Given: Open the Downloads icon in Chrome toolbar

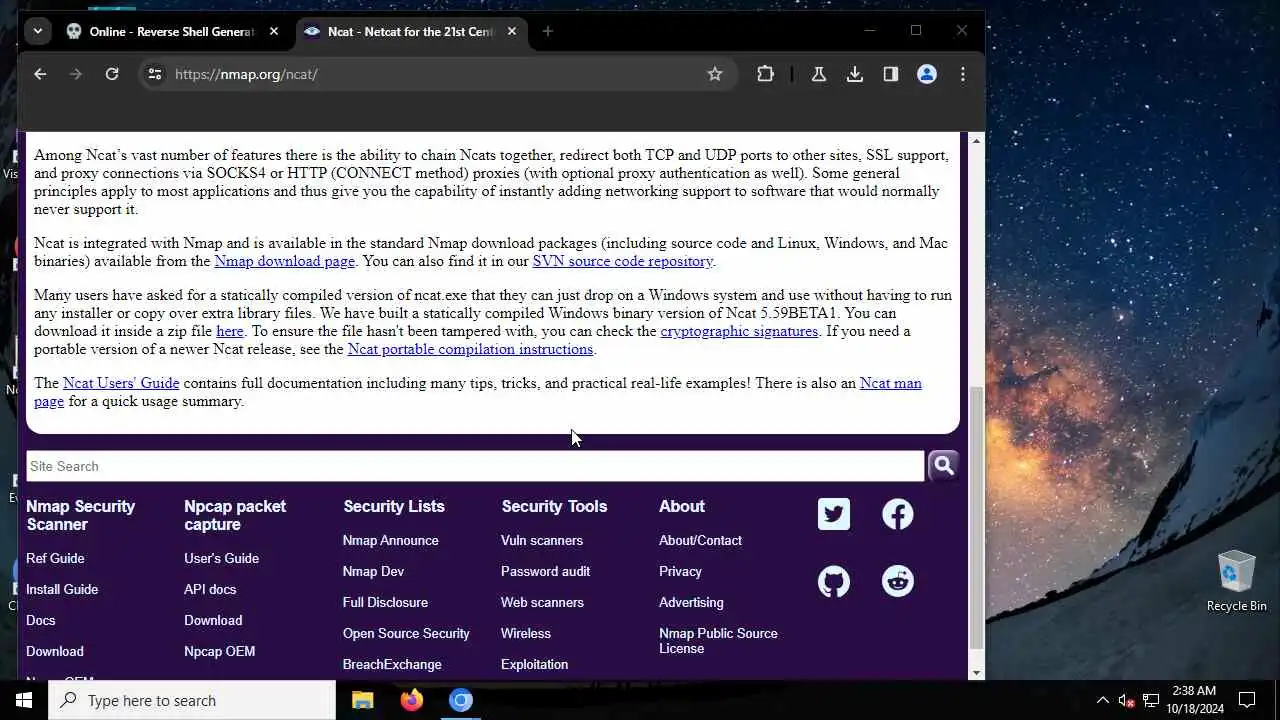Looking at the screenshot, I should point(855,74).
